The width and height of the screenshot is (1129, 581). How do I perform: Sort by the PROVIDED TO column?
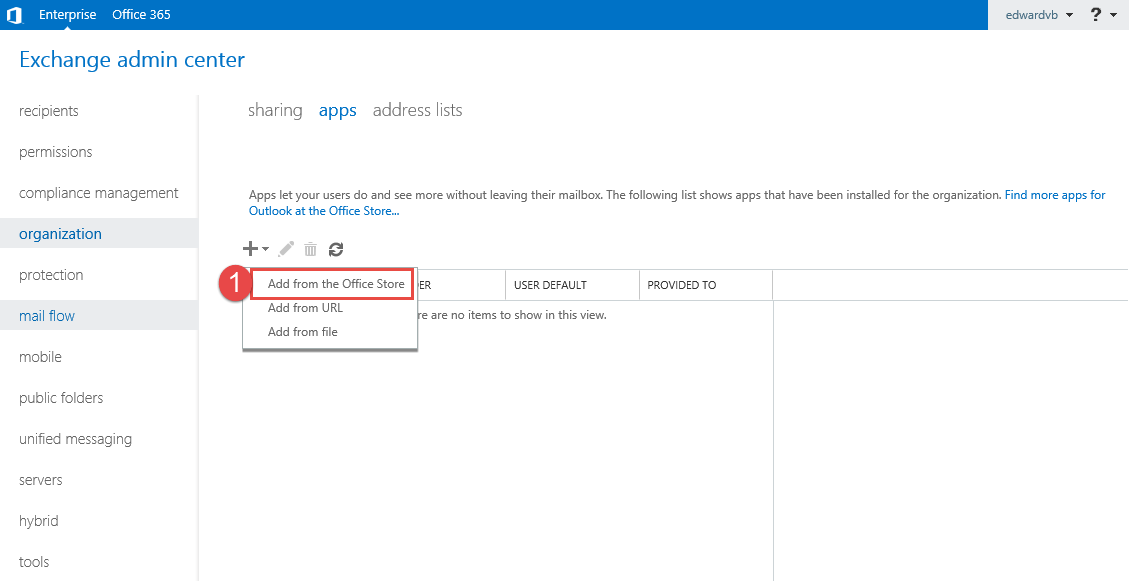click(x=706, y=285)
